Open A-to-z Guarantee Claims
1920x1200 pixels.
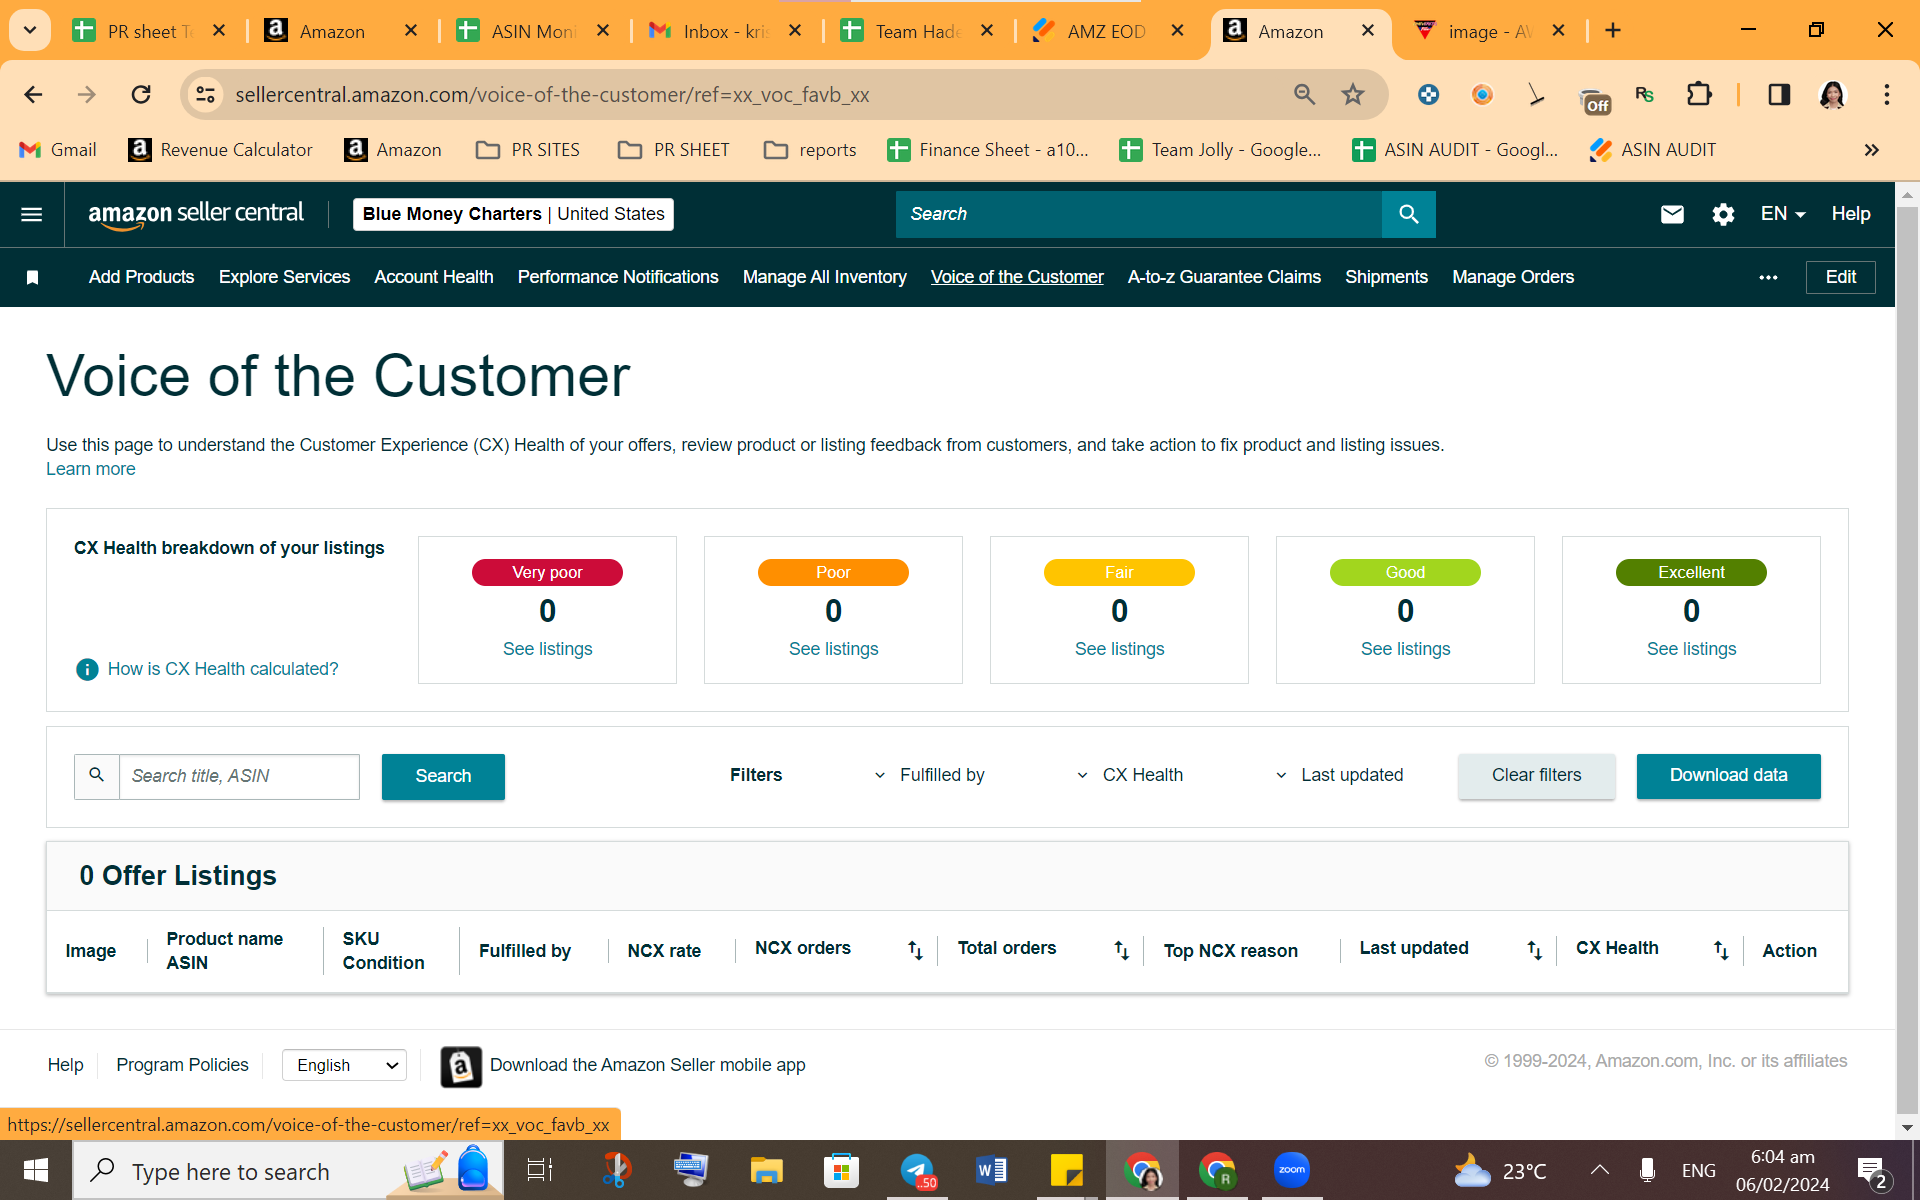[x=1224, y=277]
